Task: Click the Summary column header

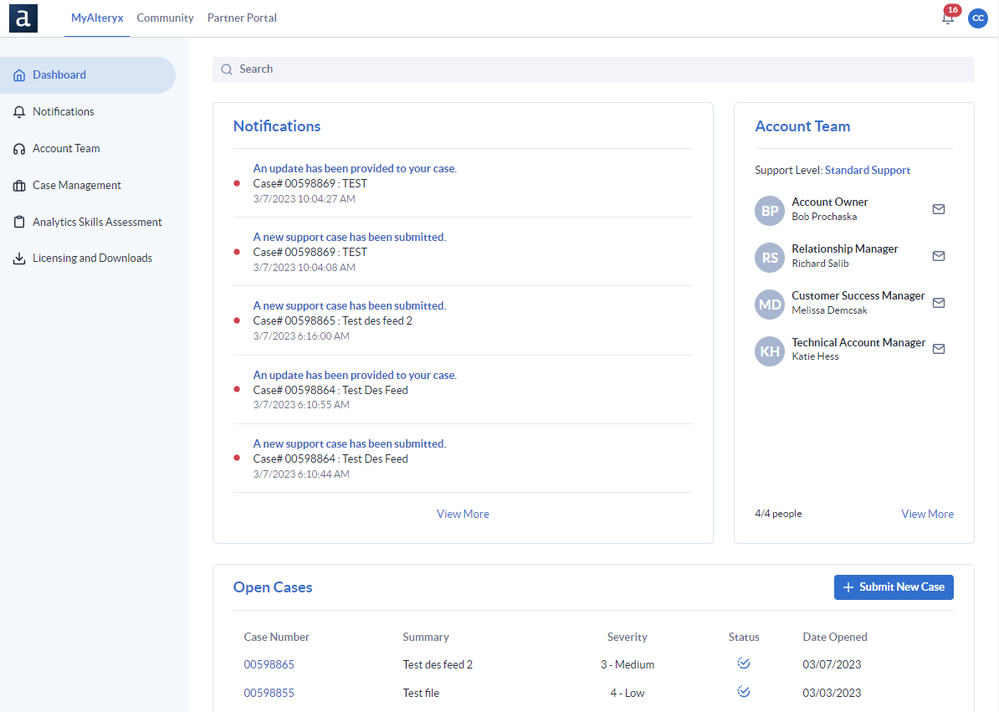Action: pos(426,637)
